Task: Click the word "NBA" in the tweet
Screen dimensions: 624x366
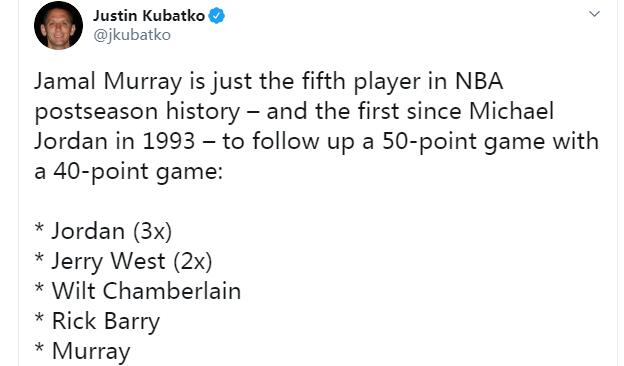Action: tap(479, 81)
